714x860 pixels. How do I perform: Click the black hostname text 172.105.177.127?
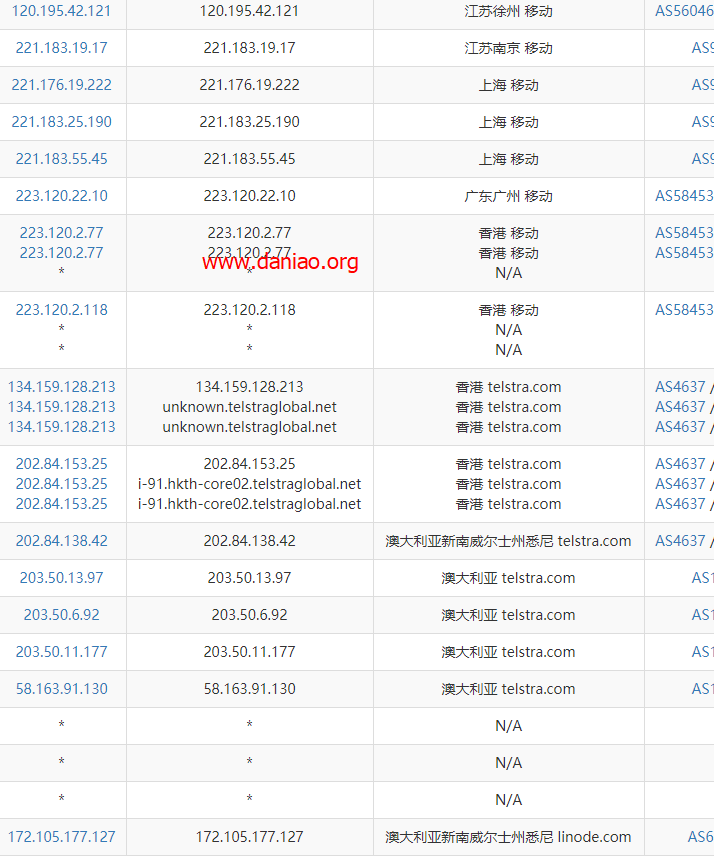pyautogui.click(x=250, y=836)
